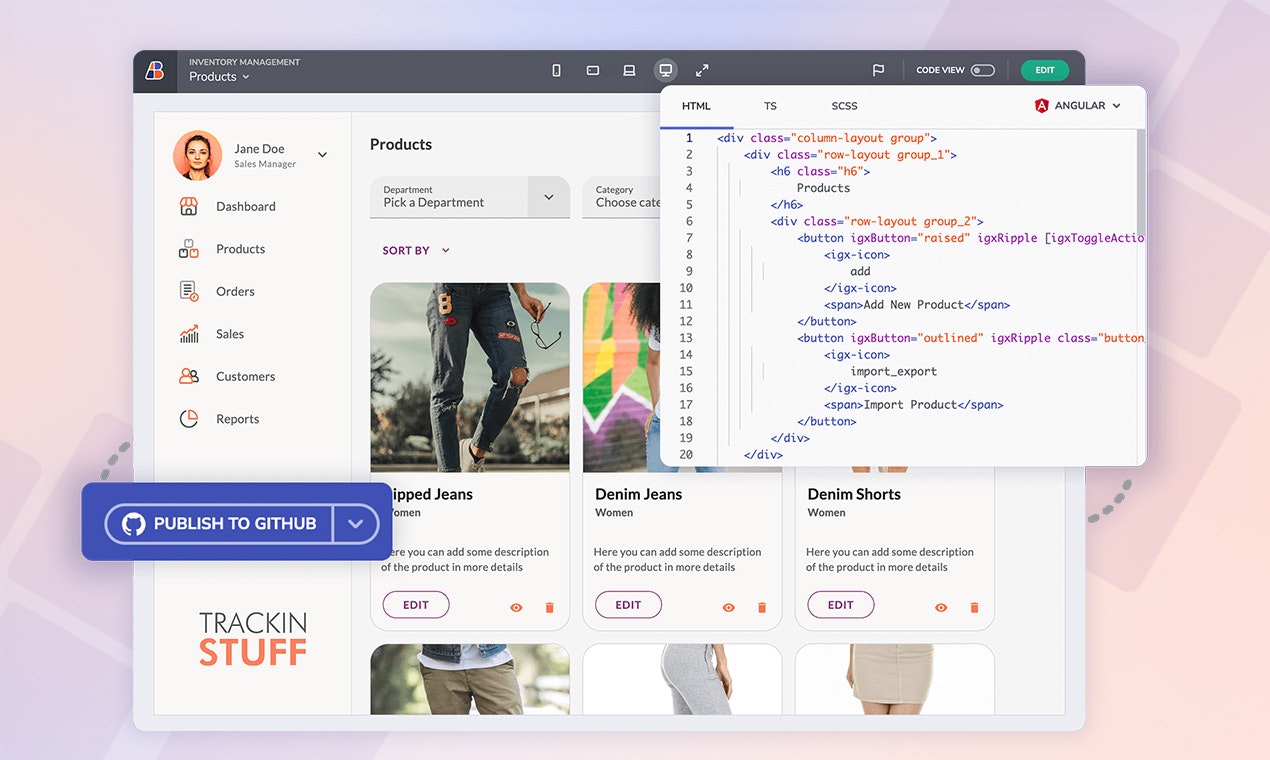Click line number 7 in code editor
1270x760 pixels.
click(689, 238)
